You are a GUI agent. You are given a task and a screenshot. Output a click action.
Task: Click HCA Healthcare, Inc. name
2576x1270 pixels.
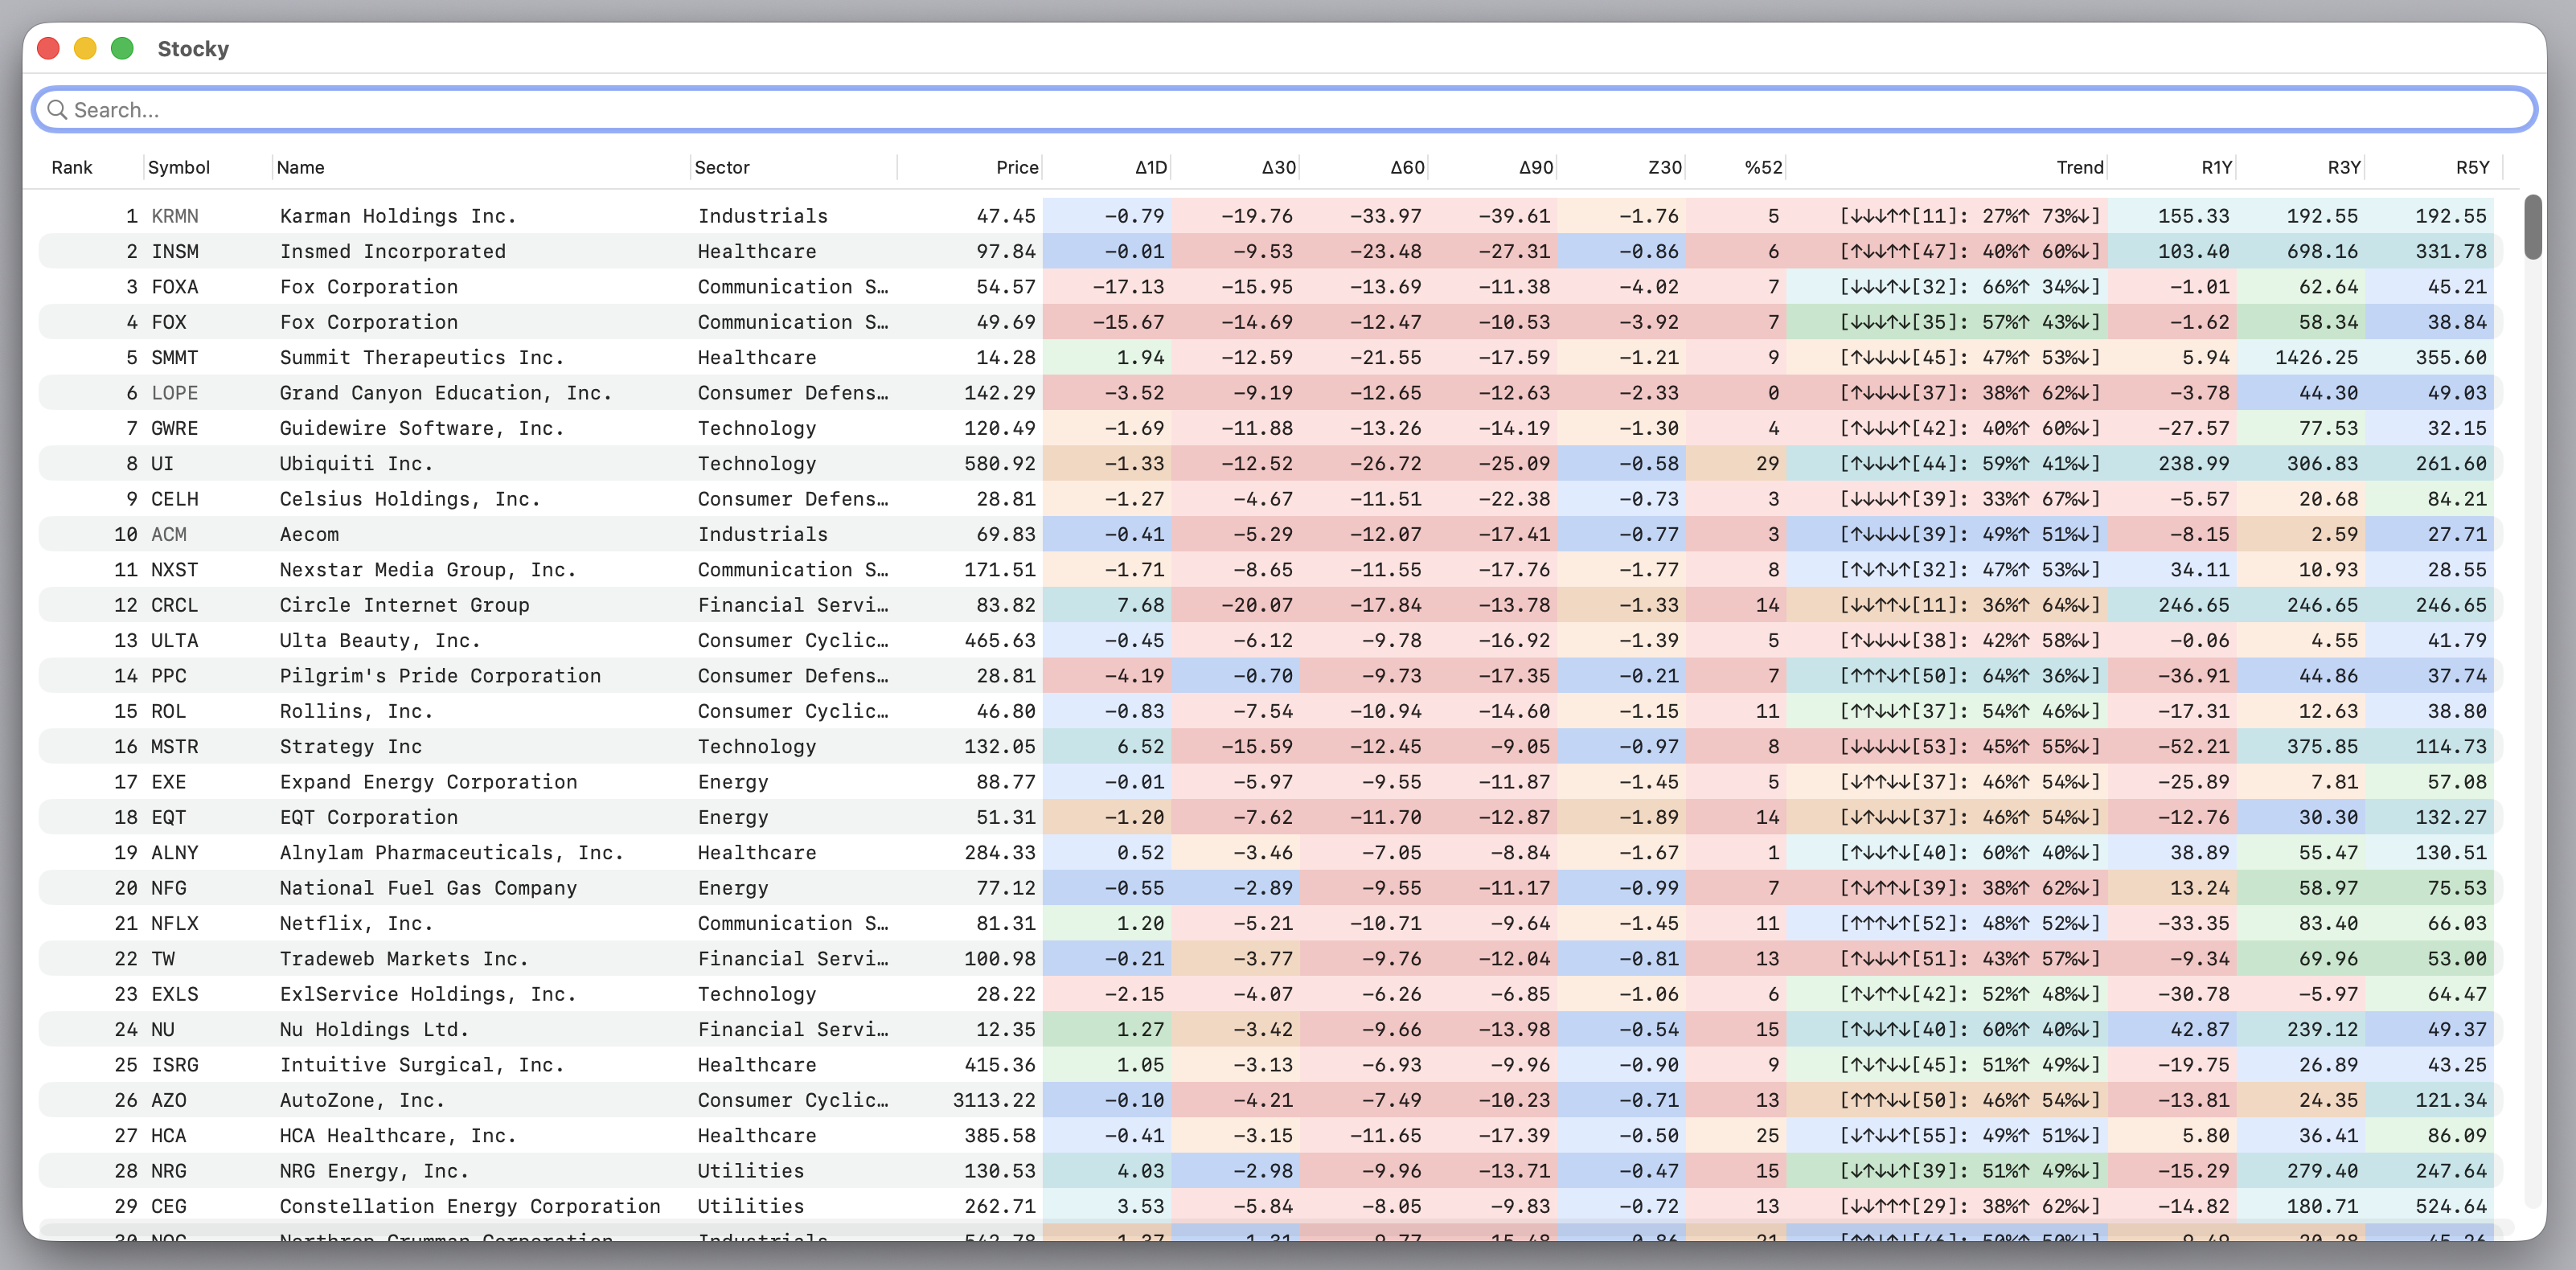click(398, 1136)
